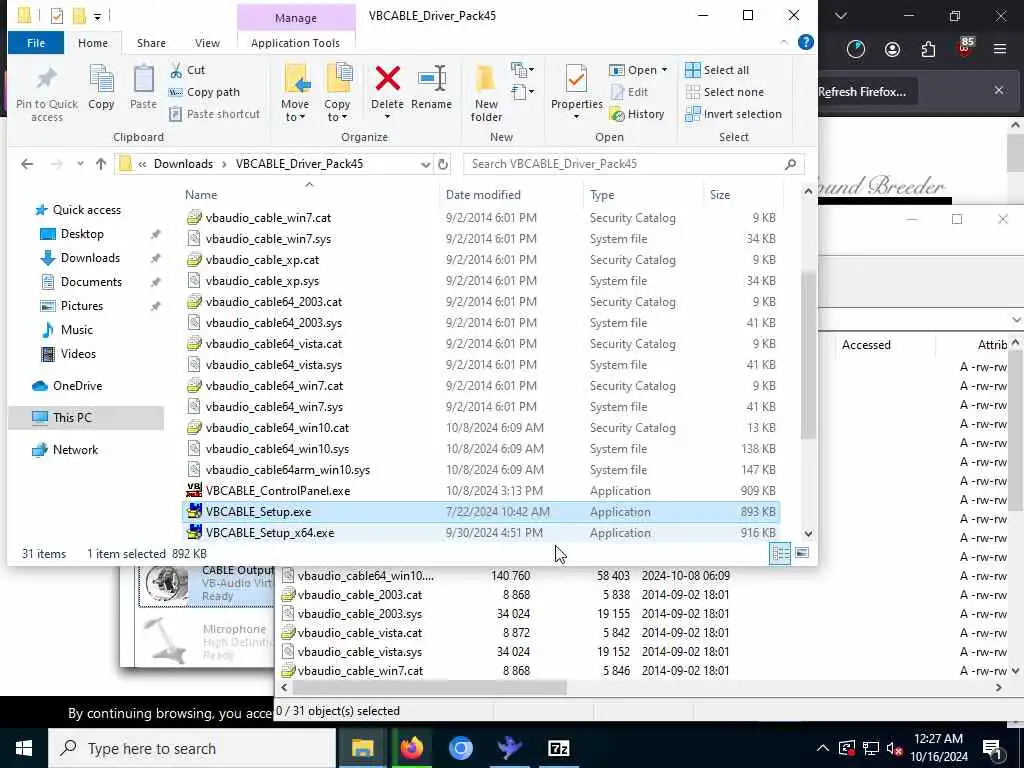The width and height of the screenshot is (1024, 768).
Task: Select VBCABLE_Setup_x64.exe file
Action: click(481, 533)
